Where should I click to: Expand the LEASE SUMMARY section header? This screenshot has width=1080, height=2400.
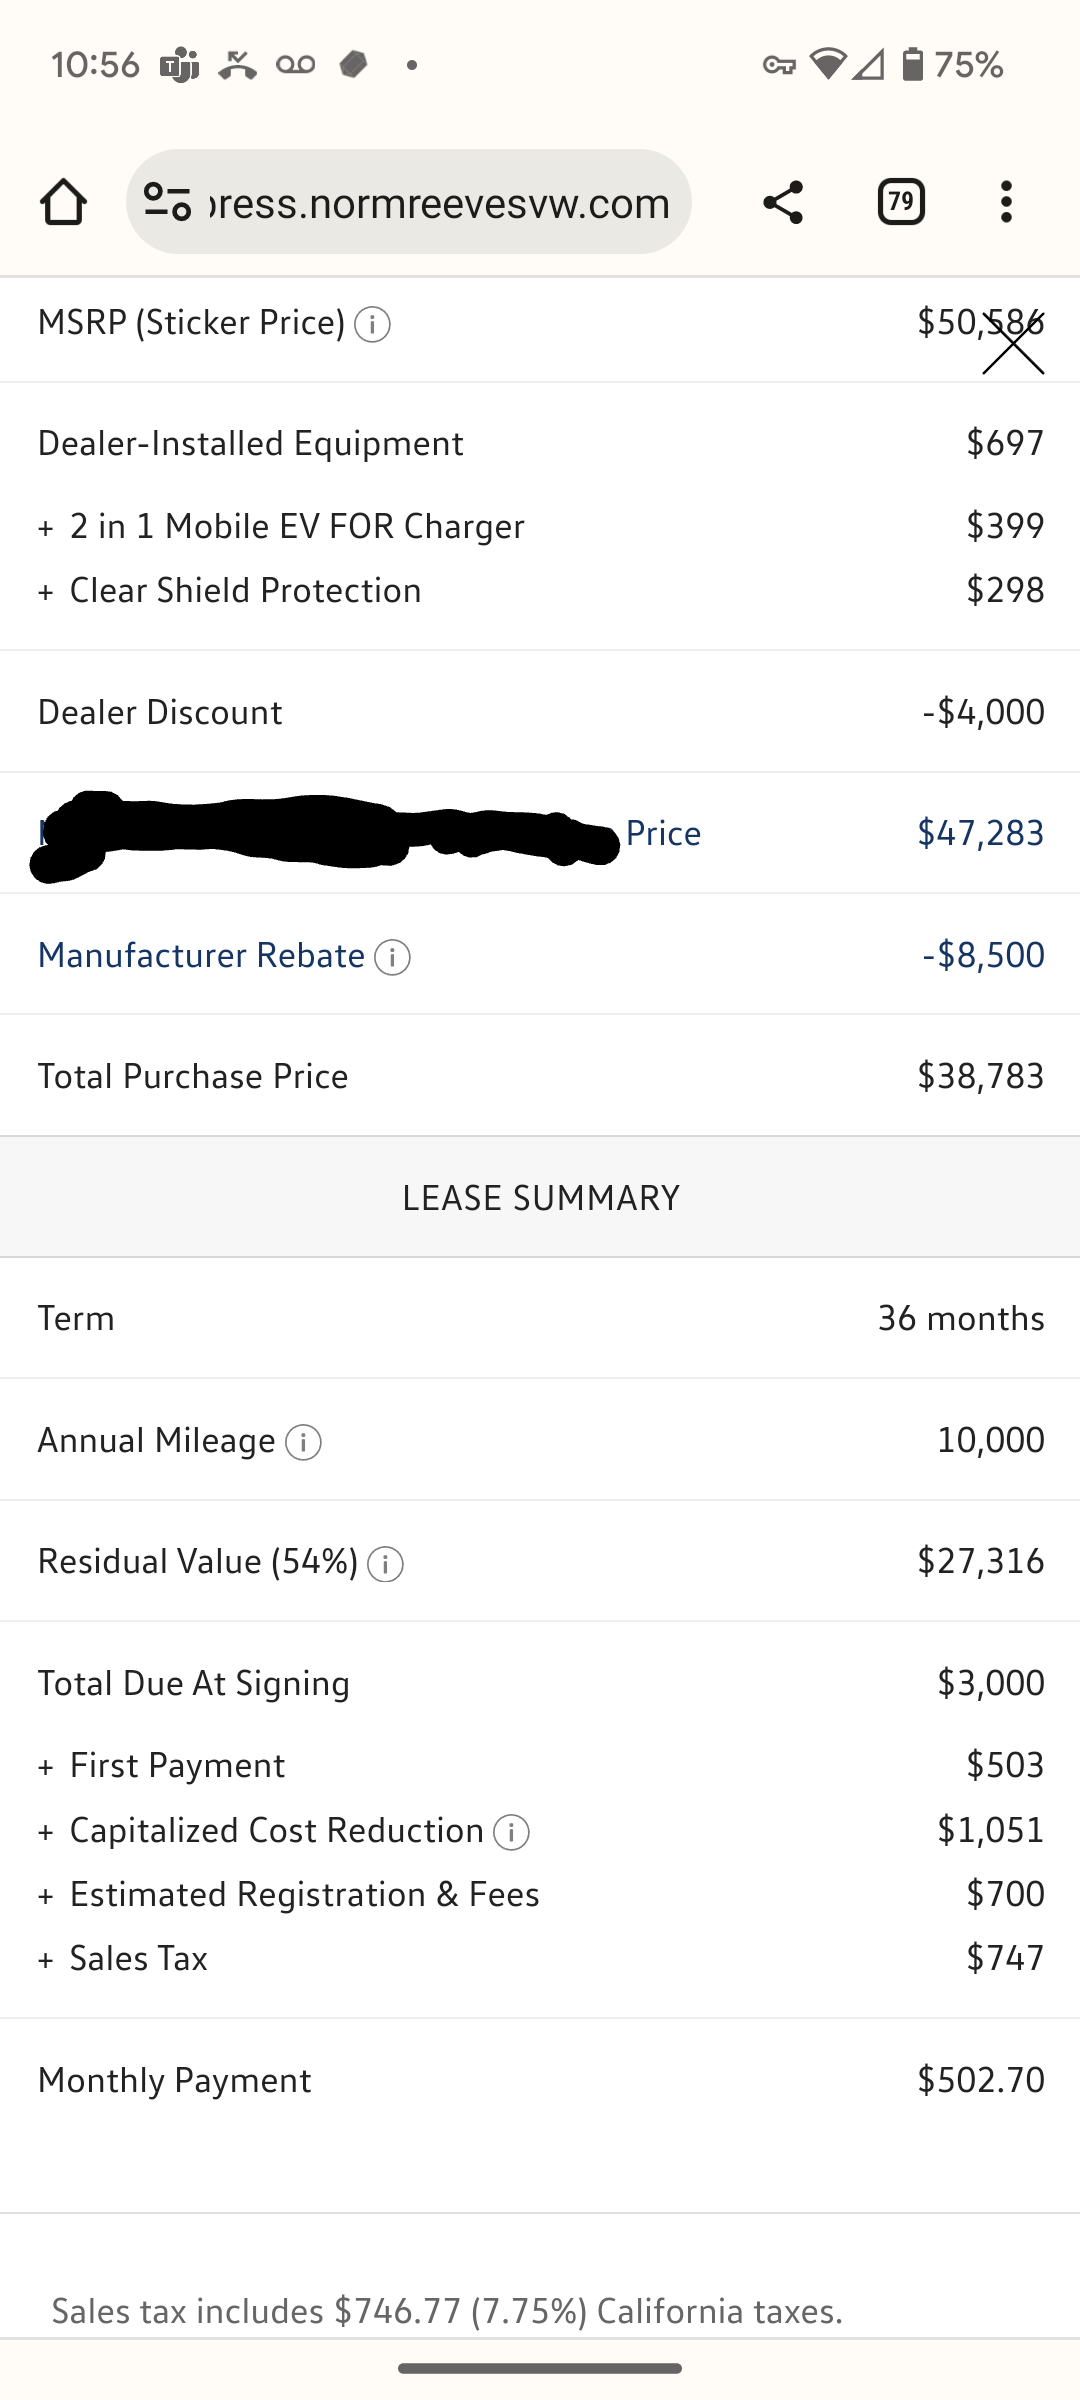540,1196
